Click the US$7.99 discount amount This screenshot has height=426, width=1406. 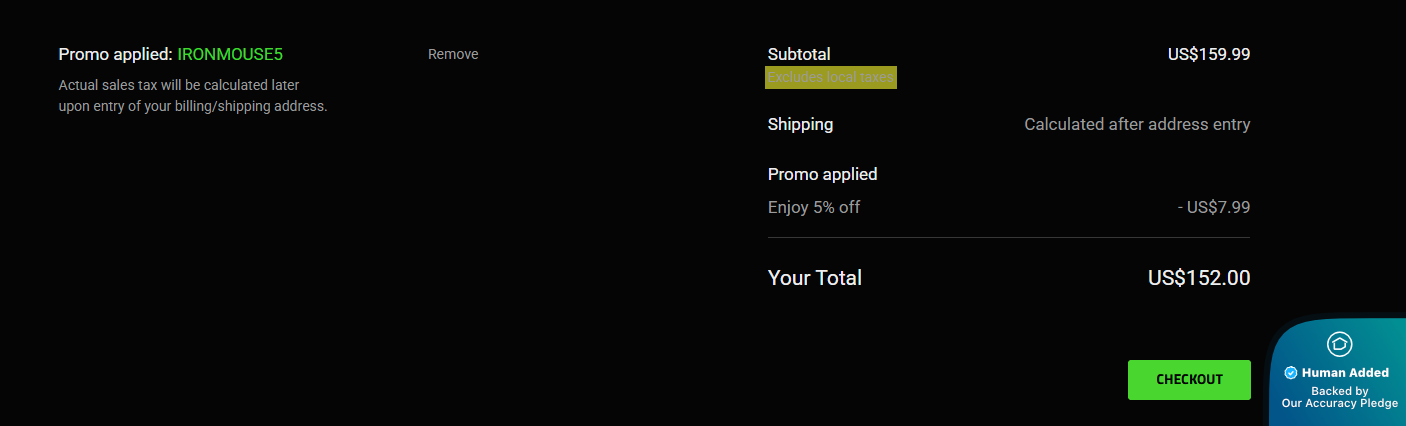[1213, 208]
